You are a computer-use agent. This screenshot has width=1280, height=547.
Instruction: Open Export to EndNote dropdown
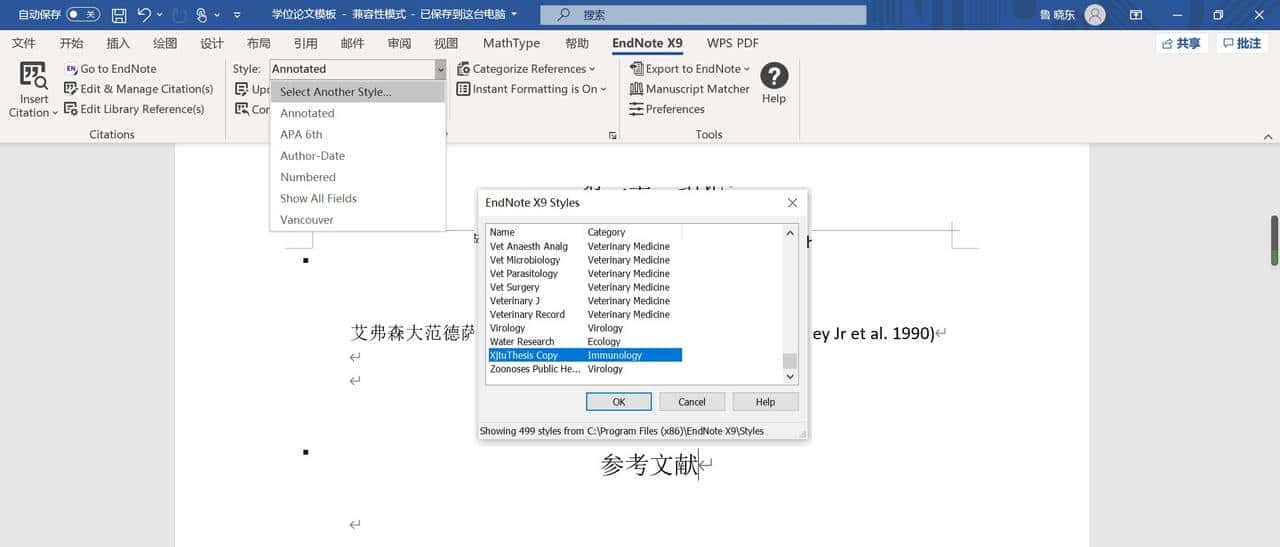click(690, 69)
